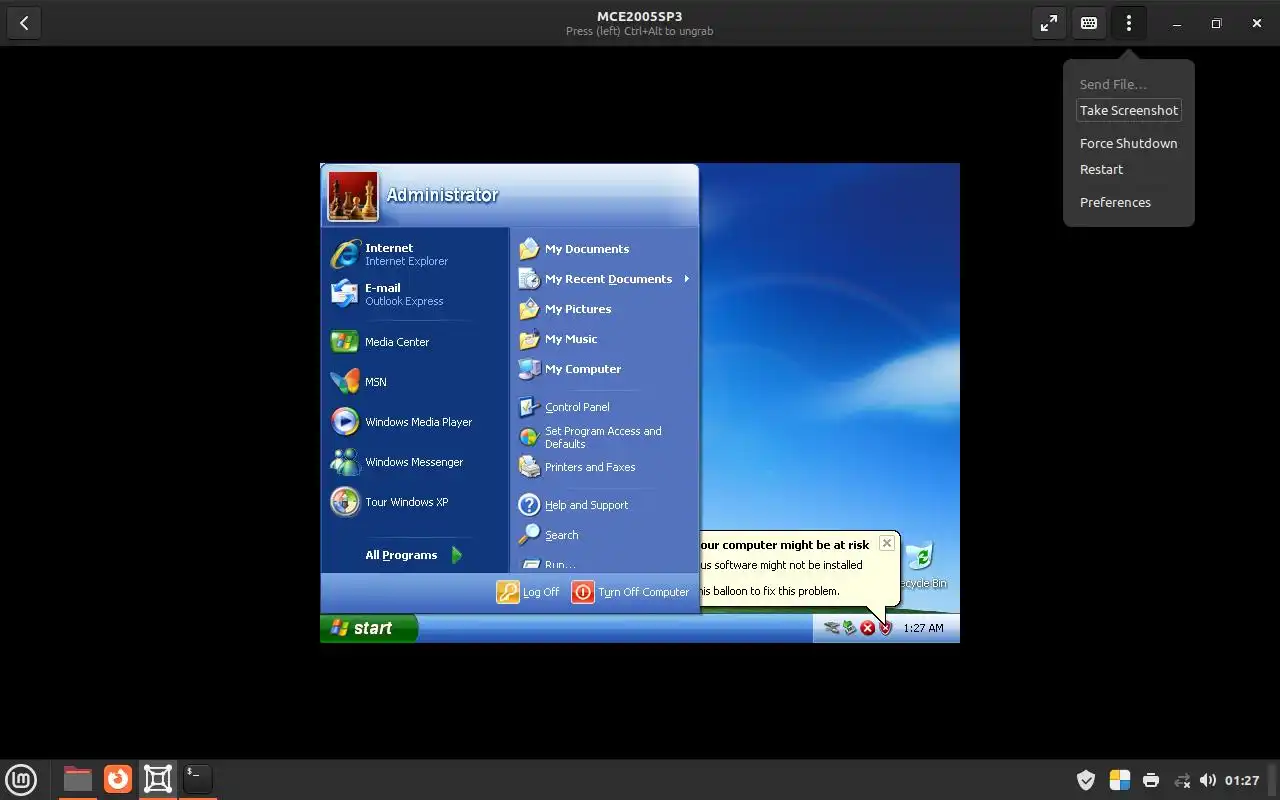Screen dimensions: 1280x800
Task: Click the Windows XP start button
Action: click(369, 628)
